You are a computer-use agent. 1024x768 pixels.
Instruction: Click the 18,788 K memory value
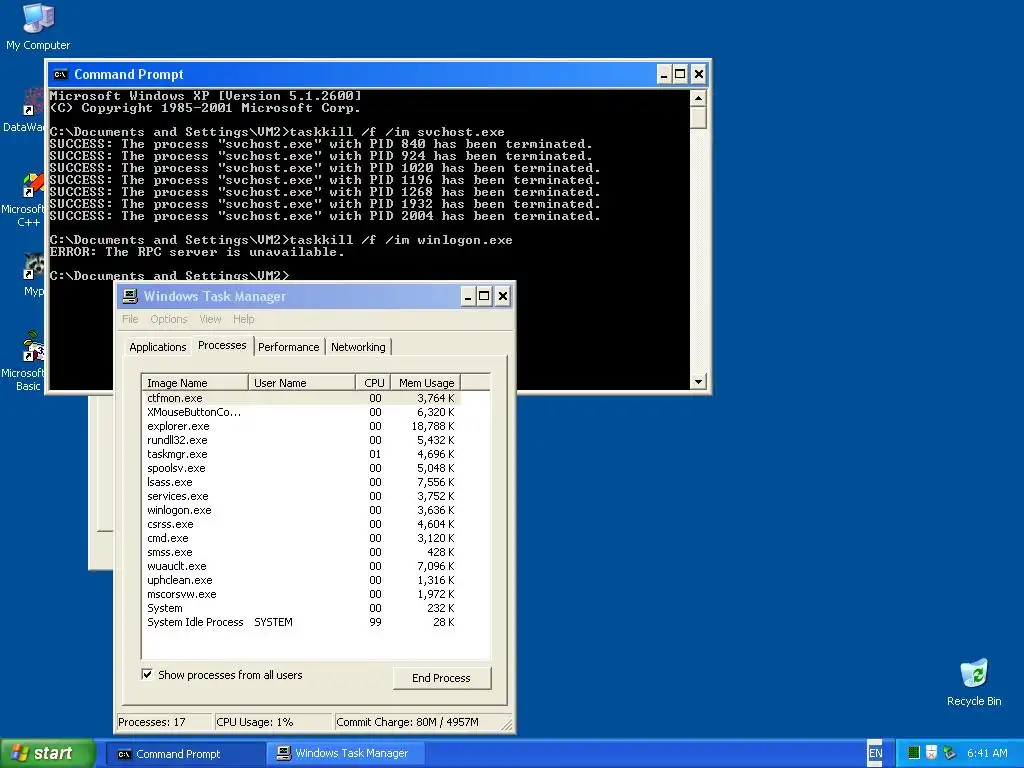pos(433,426)
